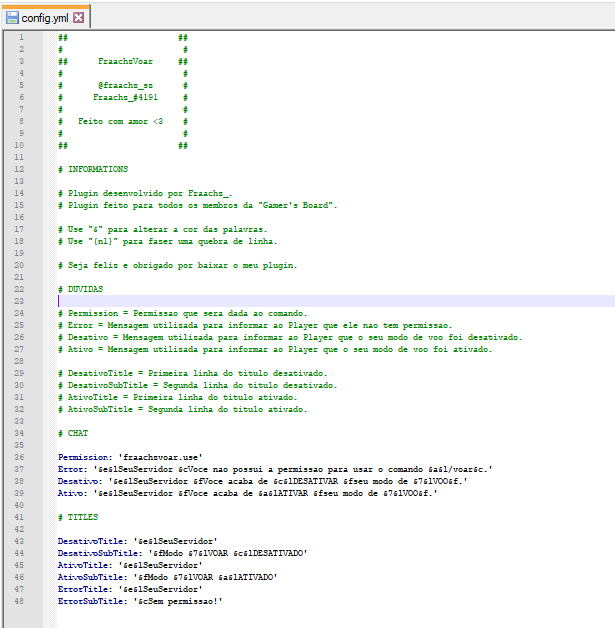Click the 'Desativo:' key on line 38
This screenshot has width=615, height=628.
(80, 481)
